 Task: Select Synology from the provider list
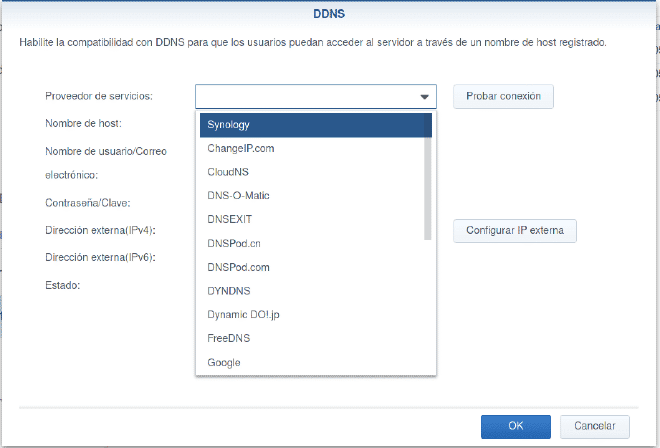[316, 125]
